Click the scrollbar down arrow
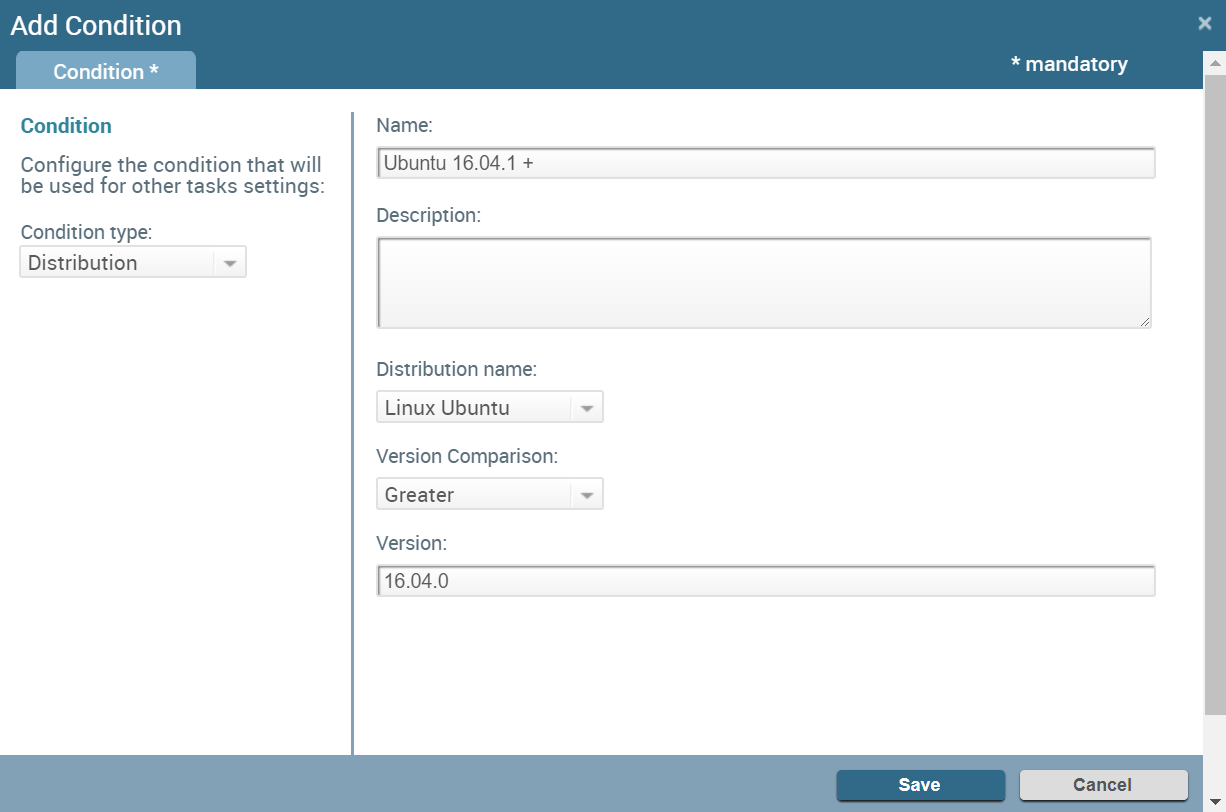 (x=1214, y=802)
